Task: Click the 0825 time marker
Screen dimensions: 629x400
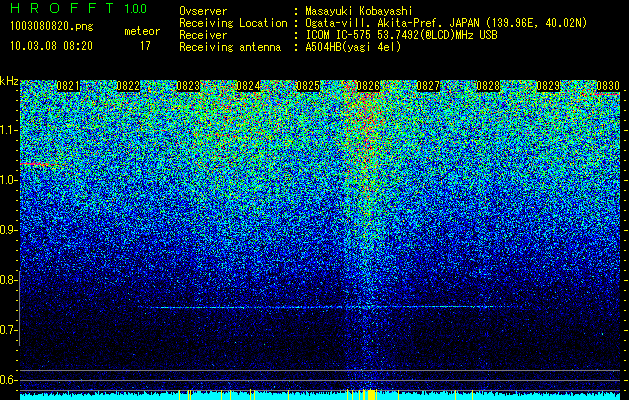Action: (308, 86)
